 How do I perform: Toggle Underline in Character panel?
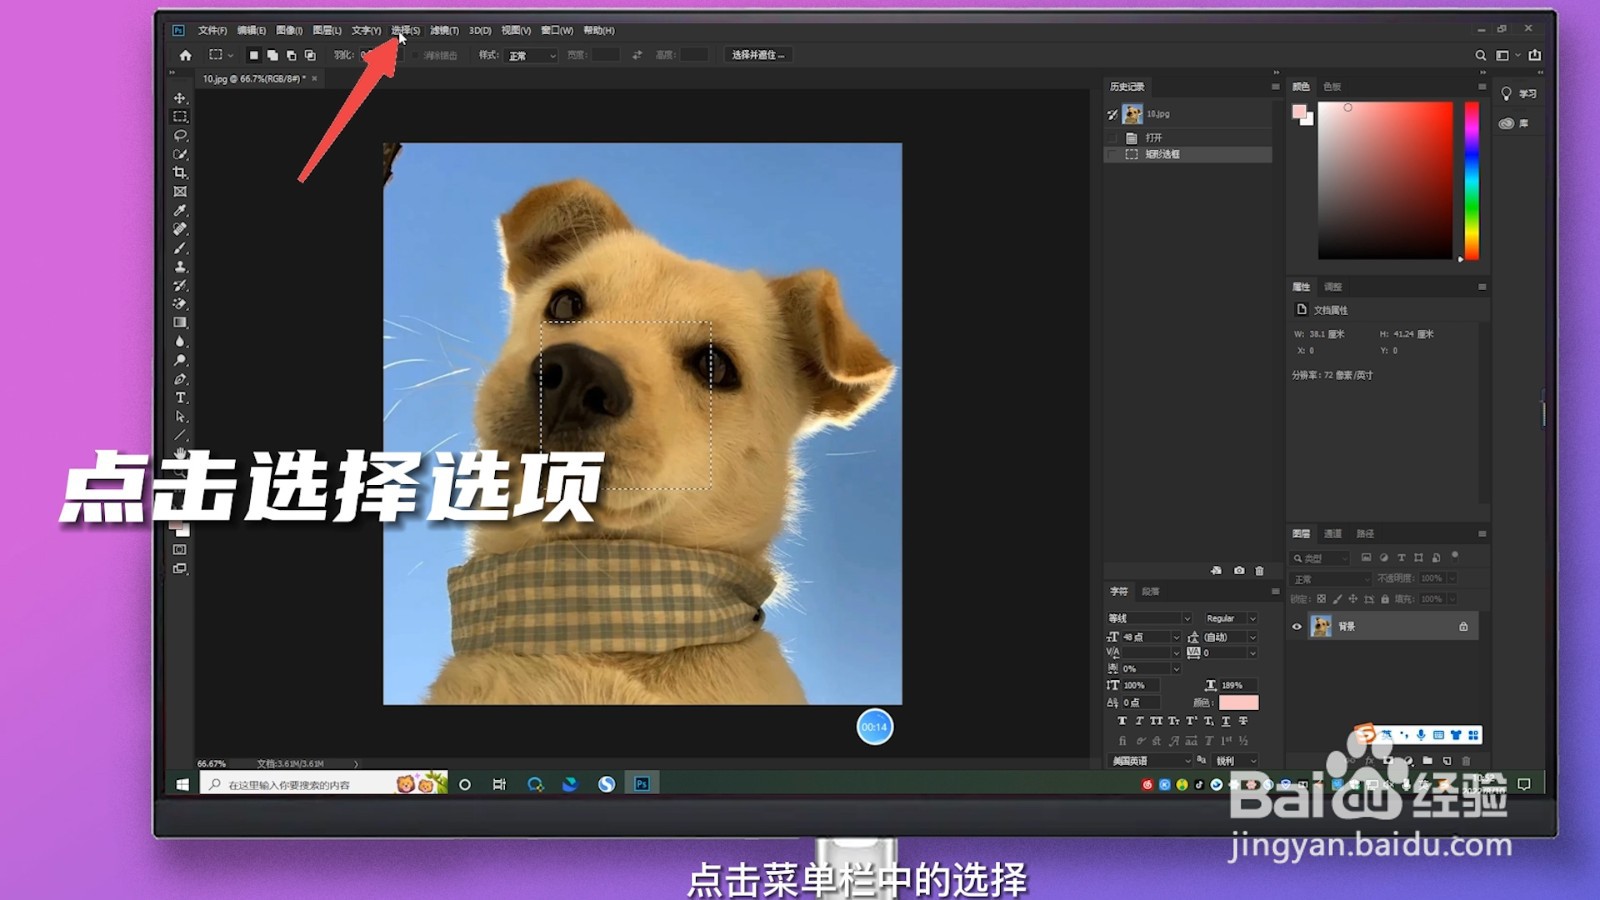click(x=1226, y=721)
